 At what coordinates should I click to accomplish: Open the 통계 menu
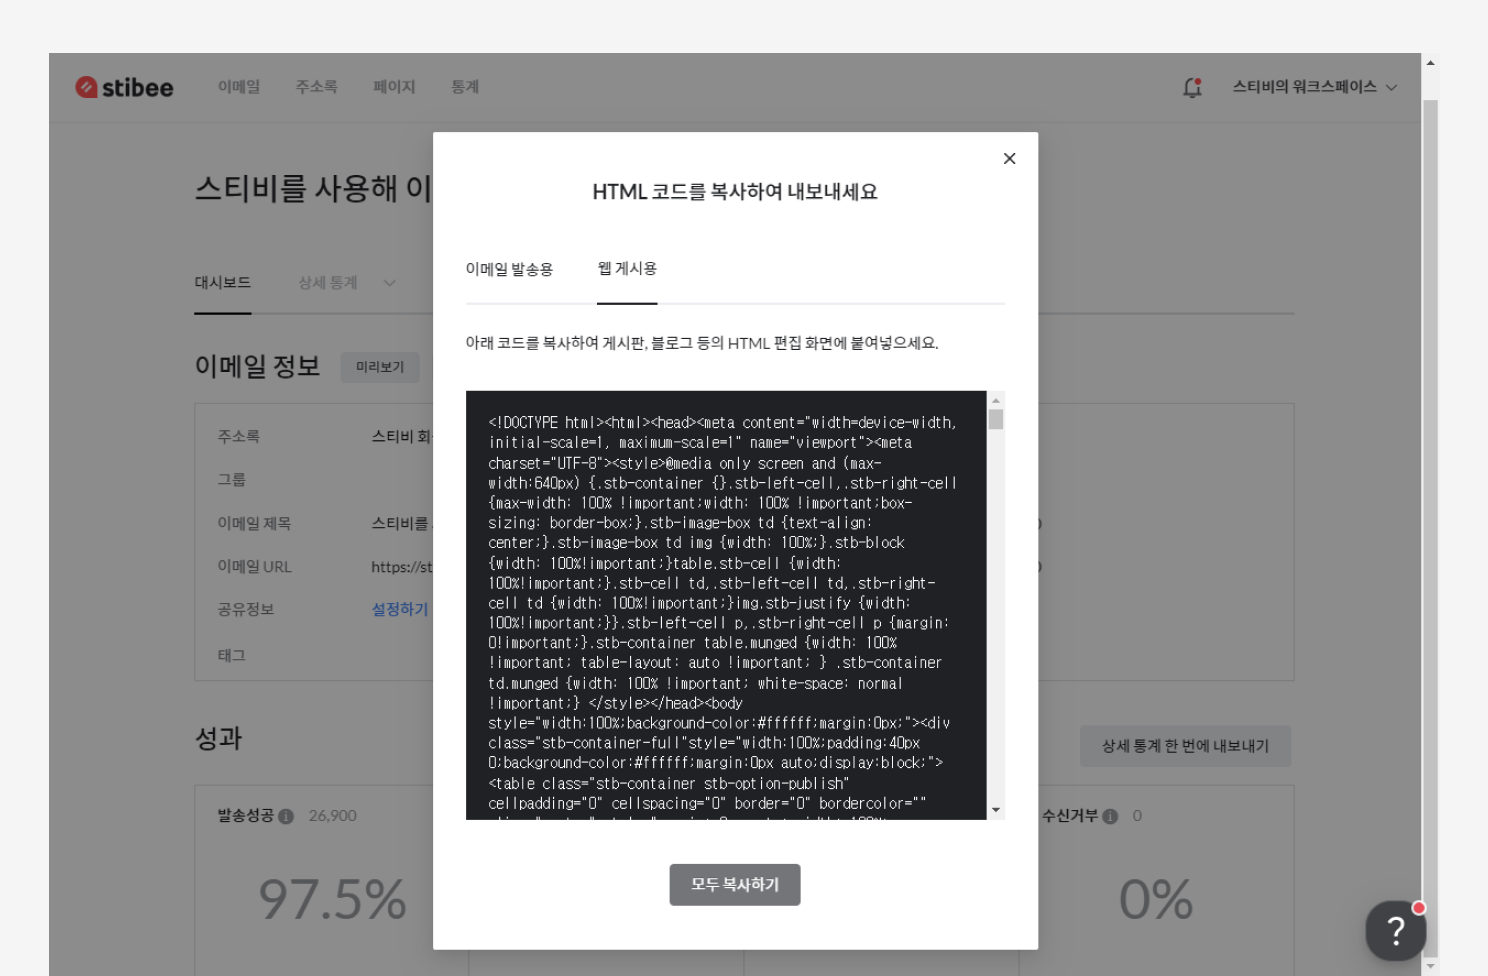click(x=465, y=87)
